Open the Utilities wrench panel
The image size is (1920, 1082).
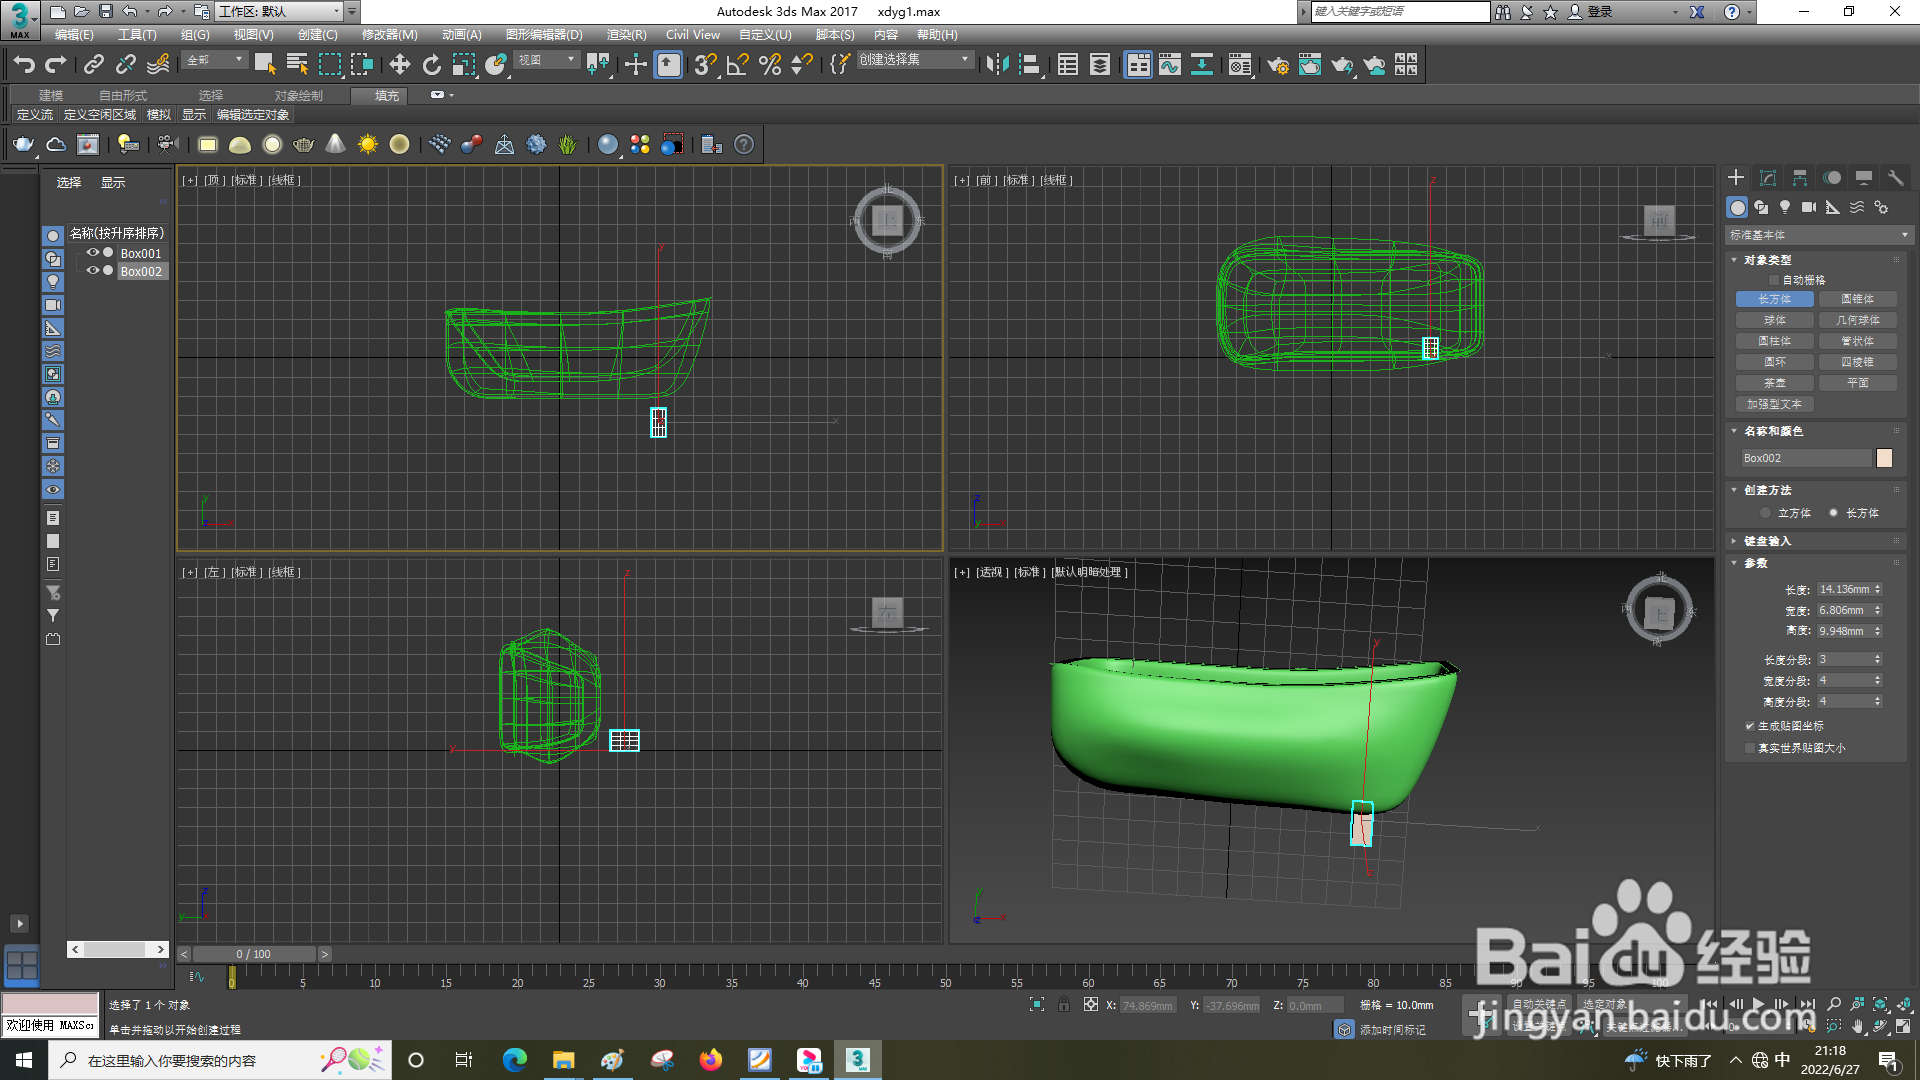(1895, 178)
